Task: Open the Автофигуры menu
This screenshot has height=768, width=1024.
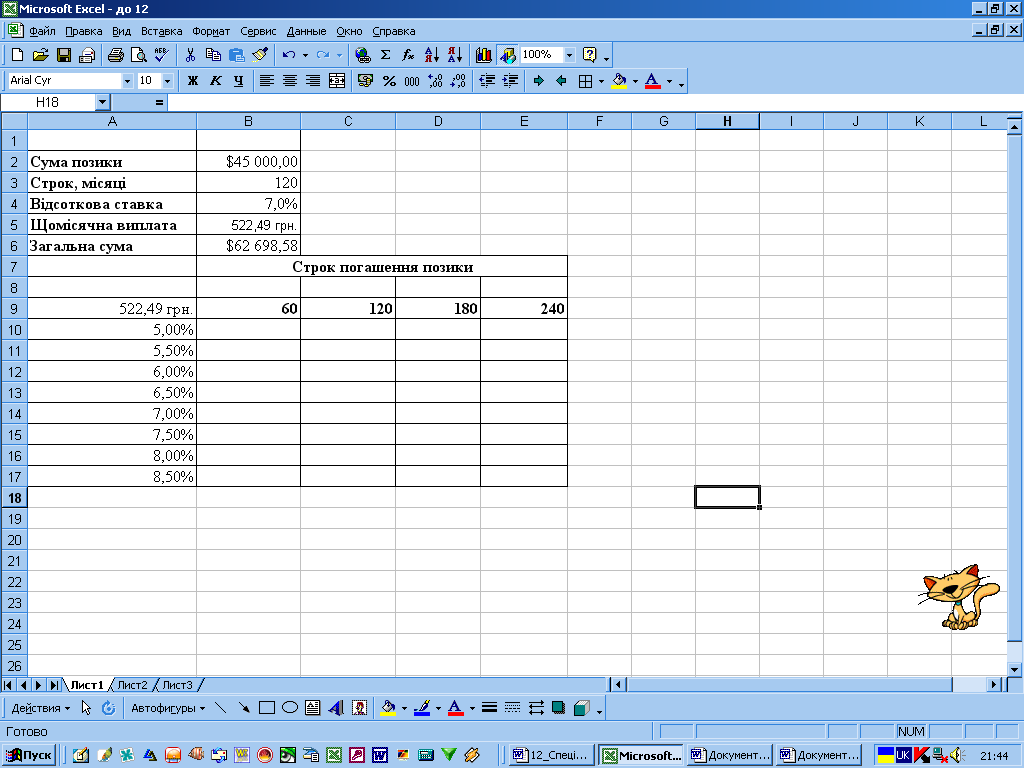Action: coord(168,708)
